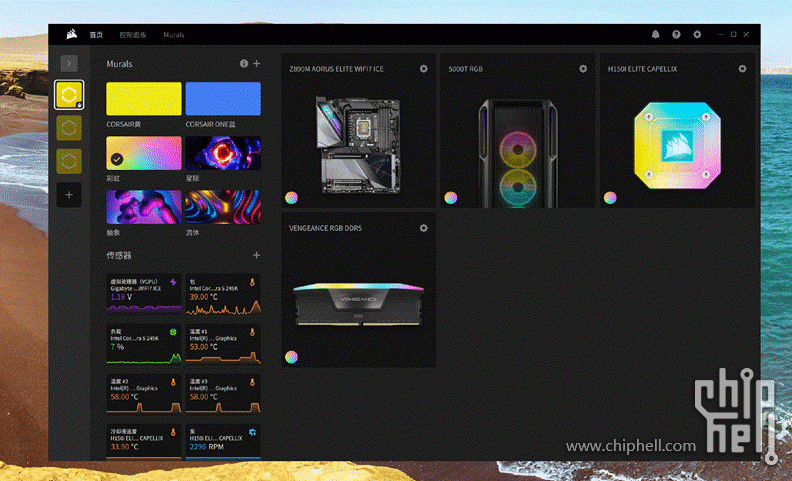
Task: Add a new profile with the sidebar plus
Action: coord(69,195)
